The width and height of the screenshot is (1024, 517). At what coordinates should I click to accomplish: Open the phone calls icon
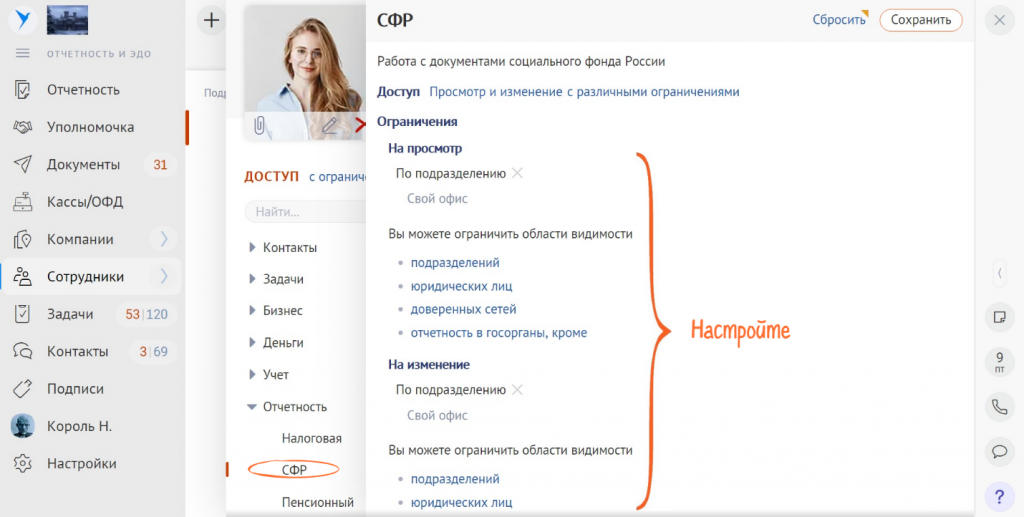998,407
